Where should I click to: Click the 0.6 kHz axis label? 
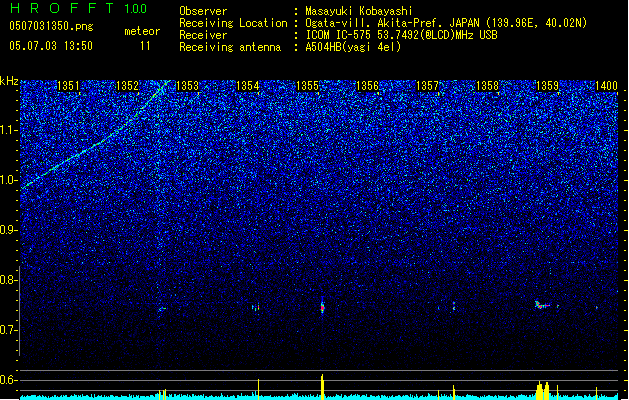pyautogui.click(x=9, y=380)
